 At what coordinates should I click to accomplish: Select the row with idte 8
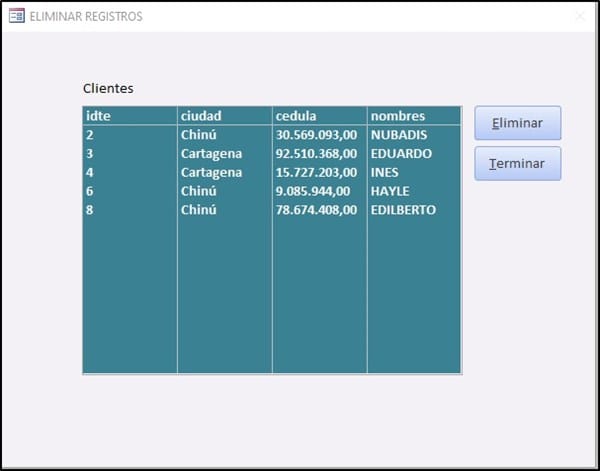(x=272, y=210)
